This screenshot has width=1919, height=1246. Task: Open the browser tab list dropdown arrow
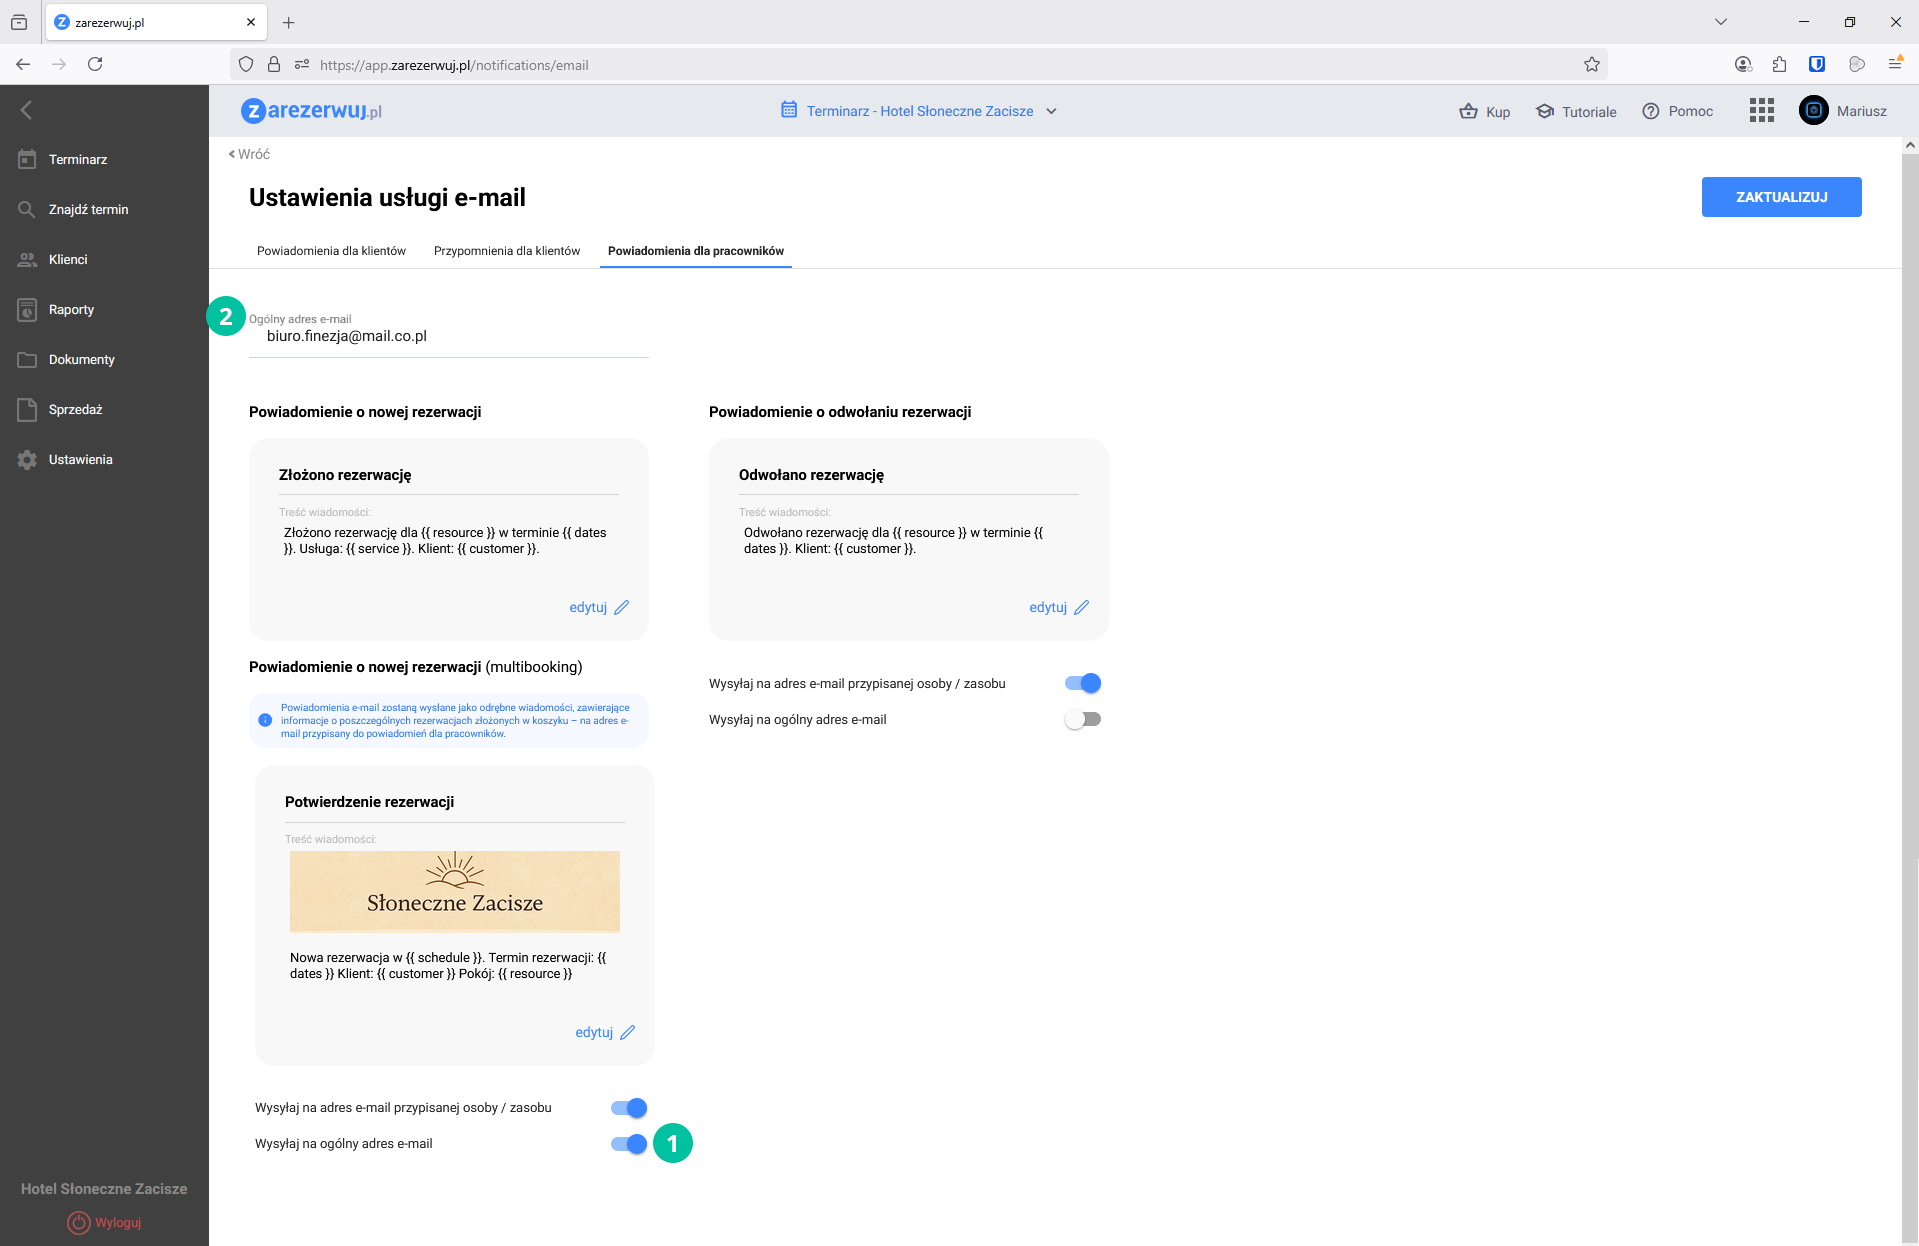click(x=1720, y=22)
